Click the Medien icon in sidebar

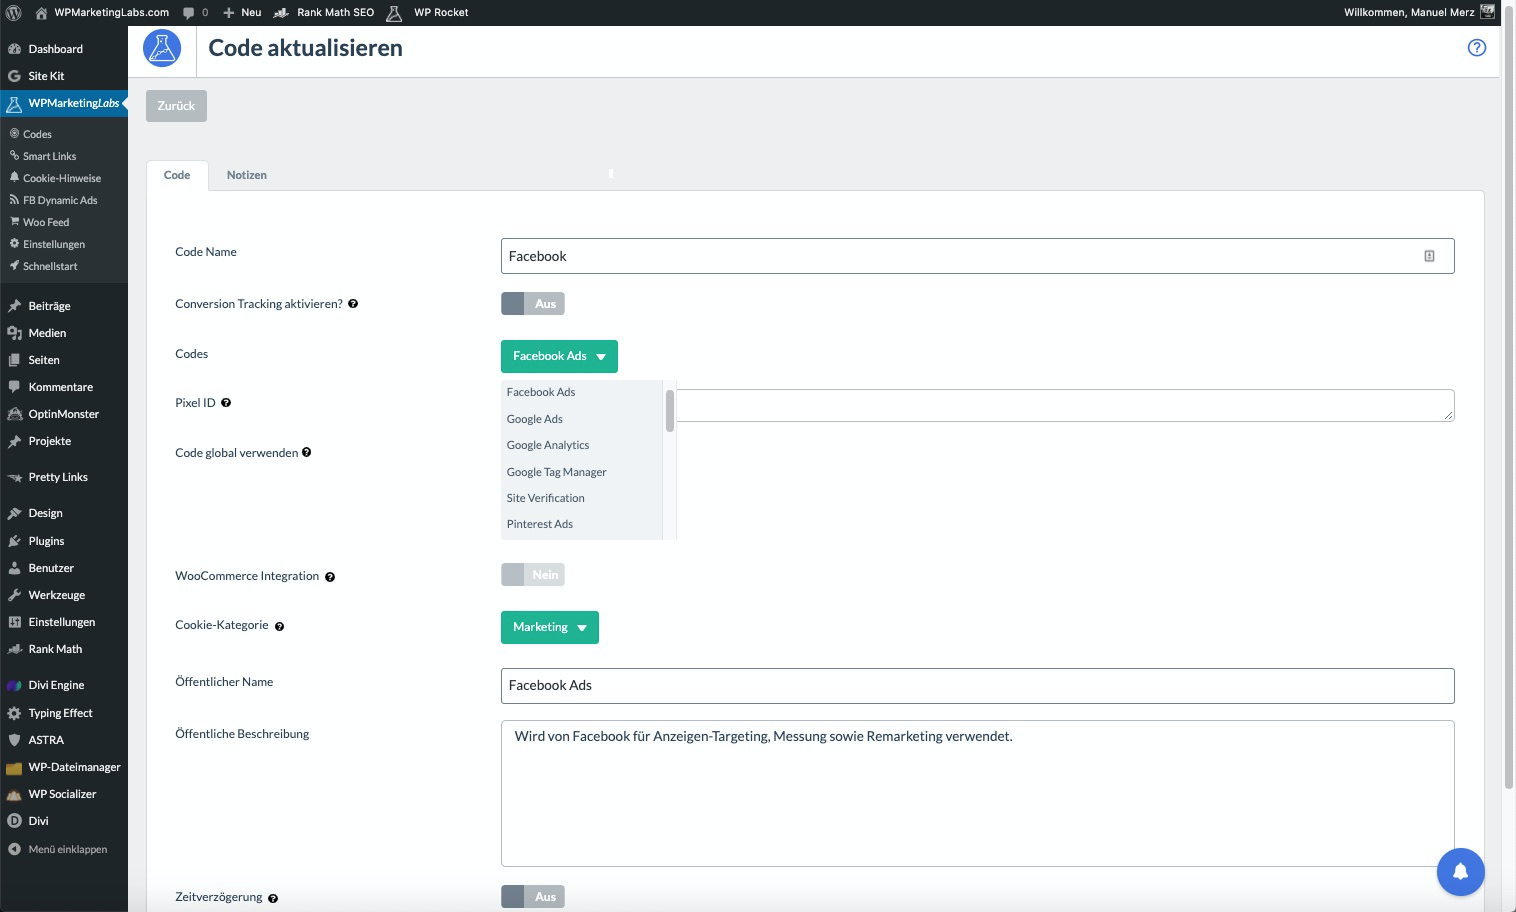14,333
